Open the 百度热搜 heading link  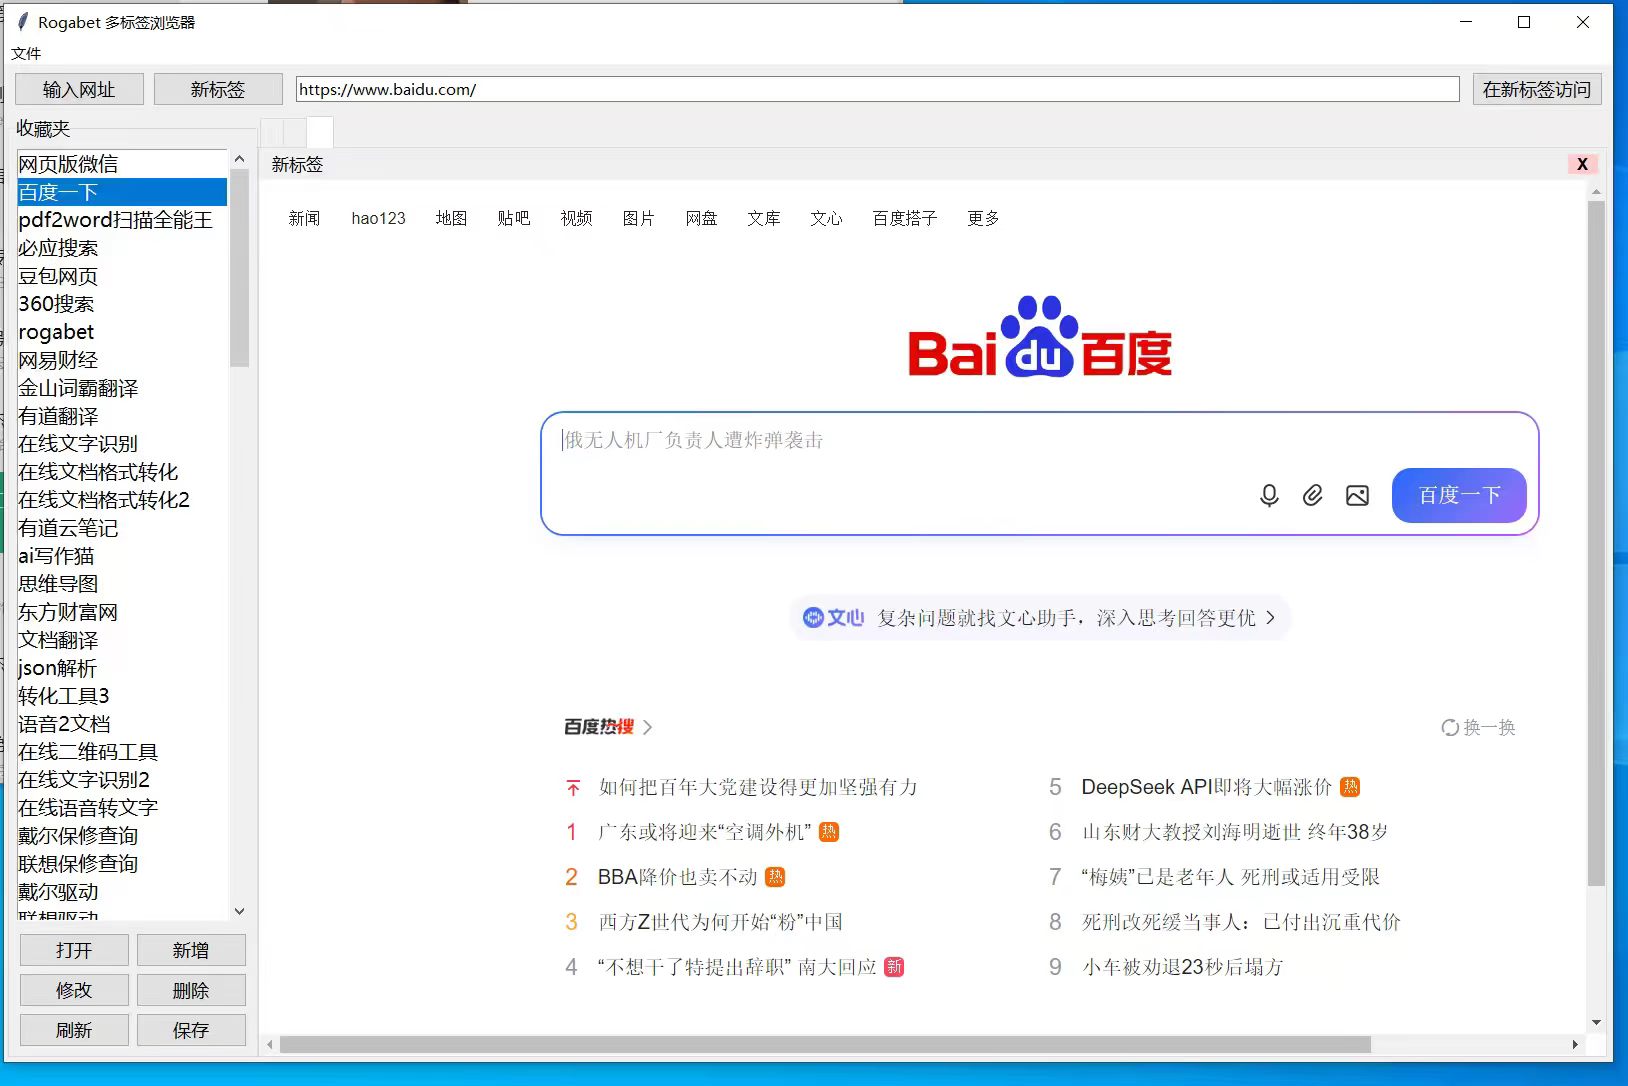coord(608,727)
